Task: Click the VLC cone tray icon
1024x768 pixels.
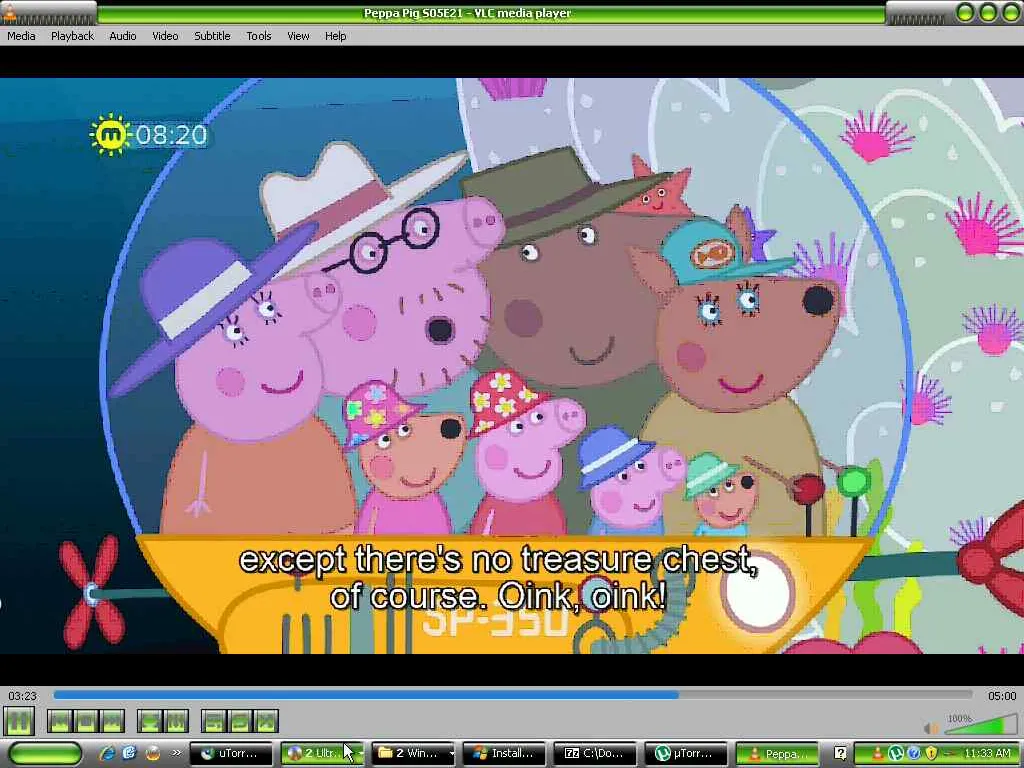Action: coord(878,754)
